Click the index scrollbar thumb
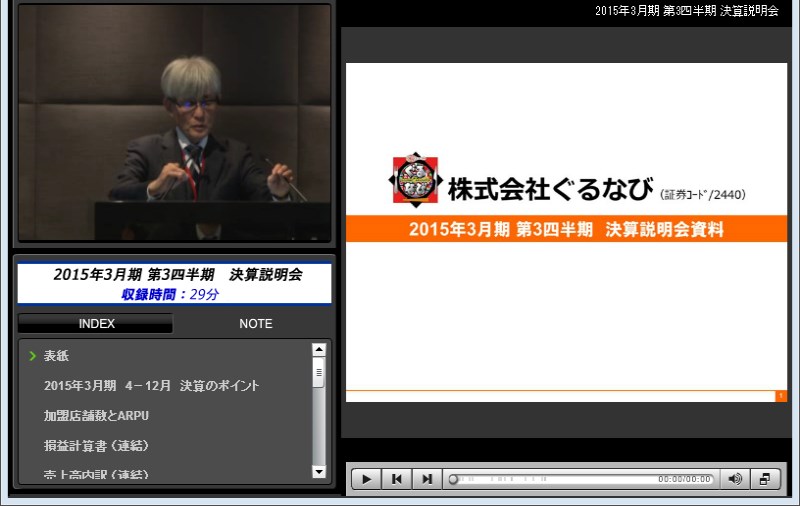This screenshot has height=506, width=800. [319, 372]
